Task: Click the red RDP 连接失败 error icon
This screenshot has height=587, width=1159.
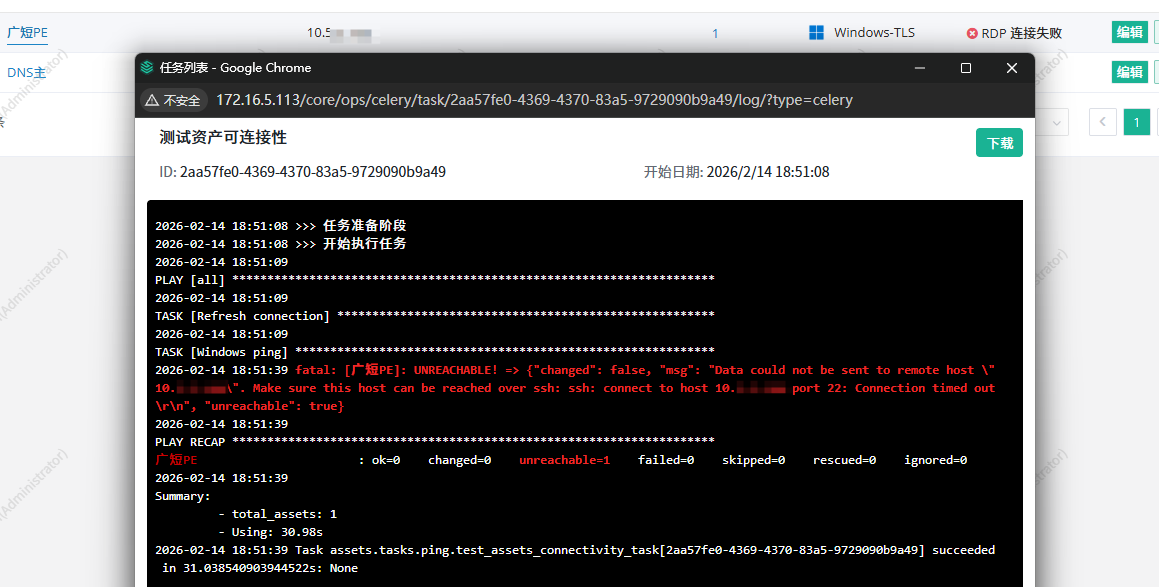Action: (x=972, y=33)
